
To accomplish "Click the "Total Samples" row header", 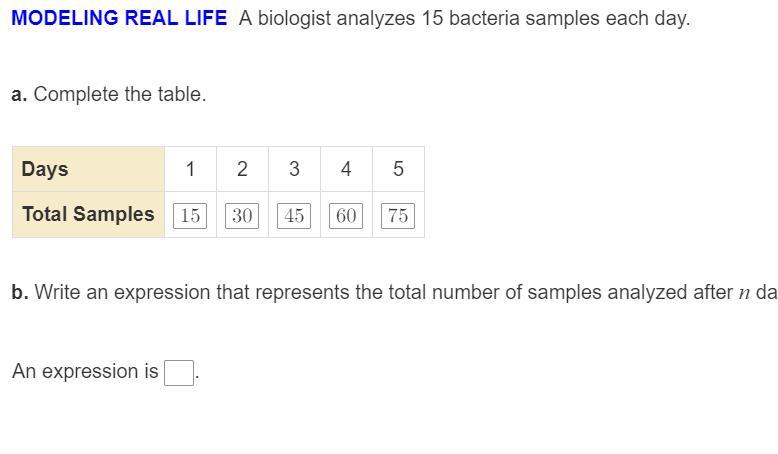I will click(x=88, y=215).
